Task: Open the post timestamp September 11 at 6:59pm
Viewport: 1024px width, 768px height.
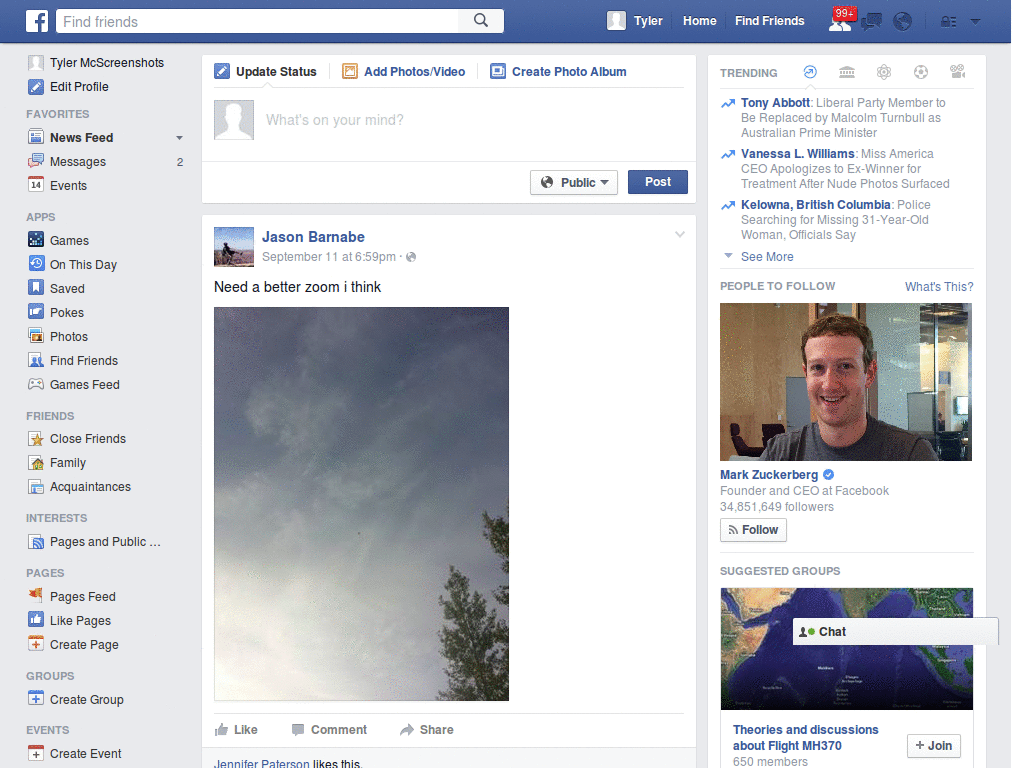Action: tap(328, 257)
